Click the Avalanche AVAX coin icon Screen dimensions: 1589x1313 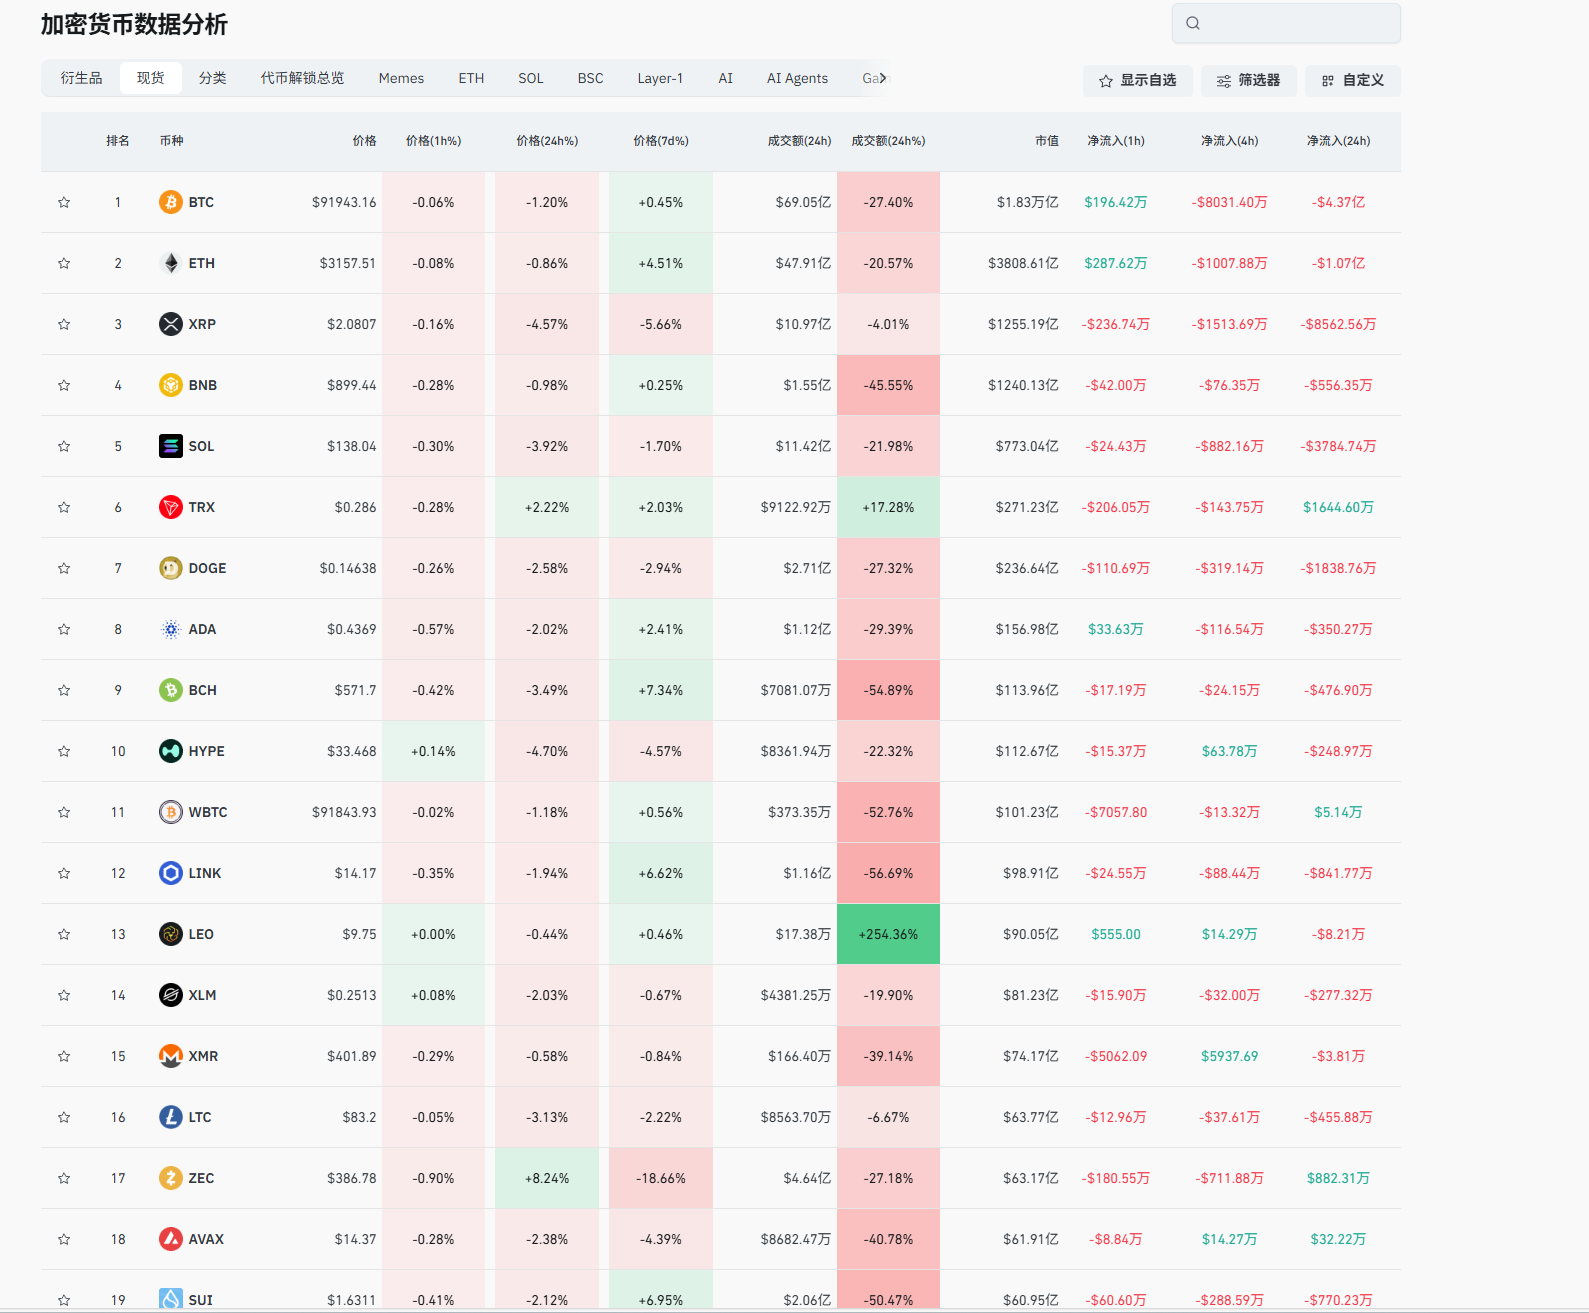pyautogui.click(x=171, y=1239)
